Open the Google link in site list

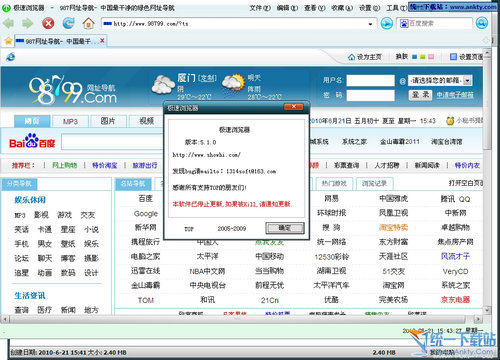point(146,214)
